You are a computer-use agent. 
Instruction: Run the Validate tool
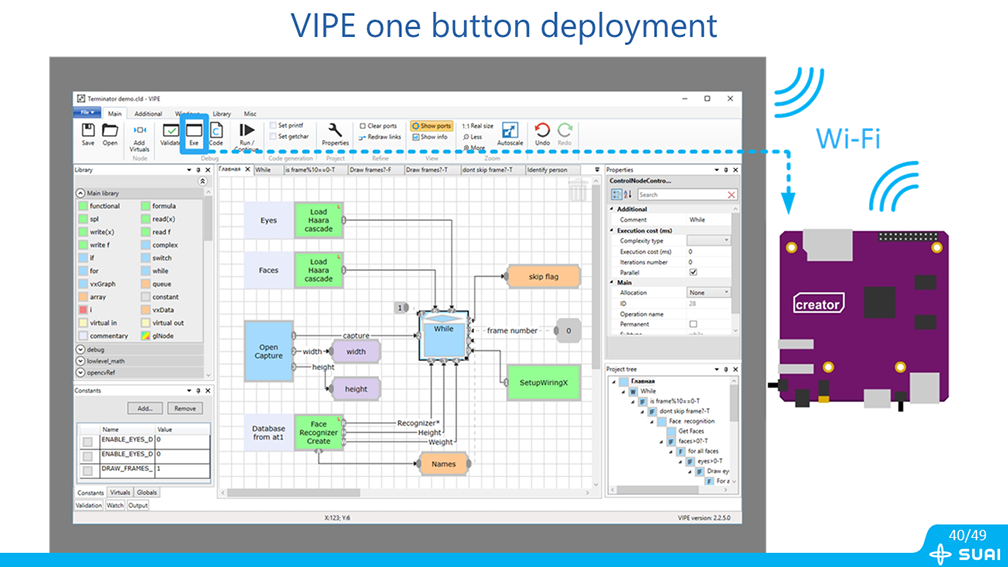(x=170, y=131)
